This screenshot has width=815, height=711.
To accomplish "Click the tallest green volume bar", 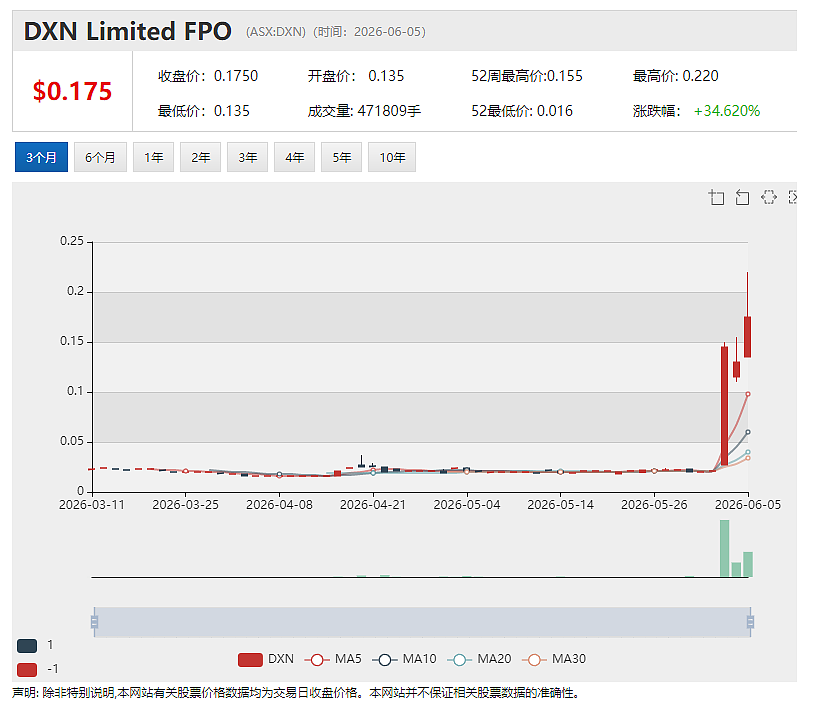I will tap(724, 548).
